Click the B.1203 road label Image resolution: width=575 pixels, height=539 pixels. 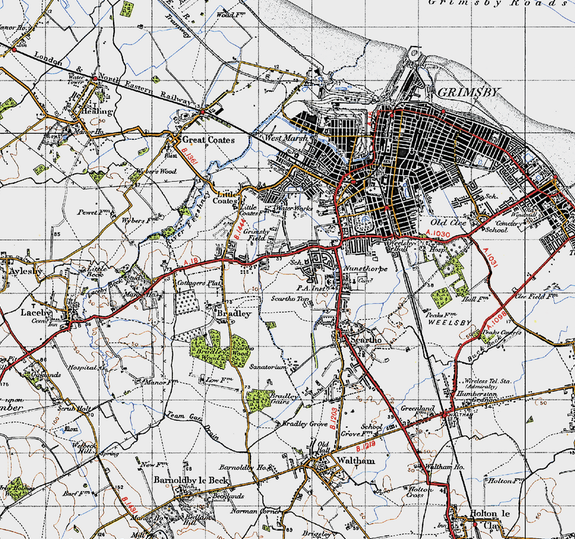pyautogui.click(x=333, y=418)
